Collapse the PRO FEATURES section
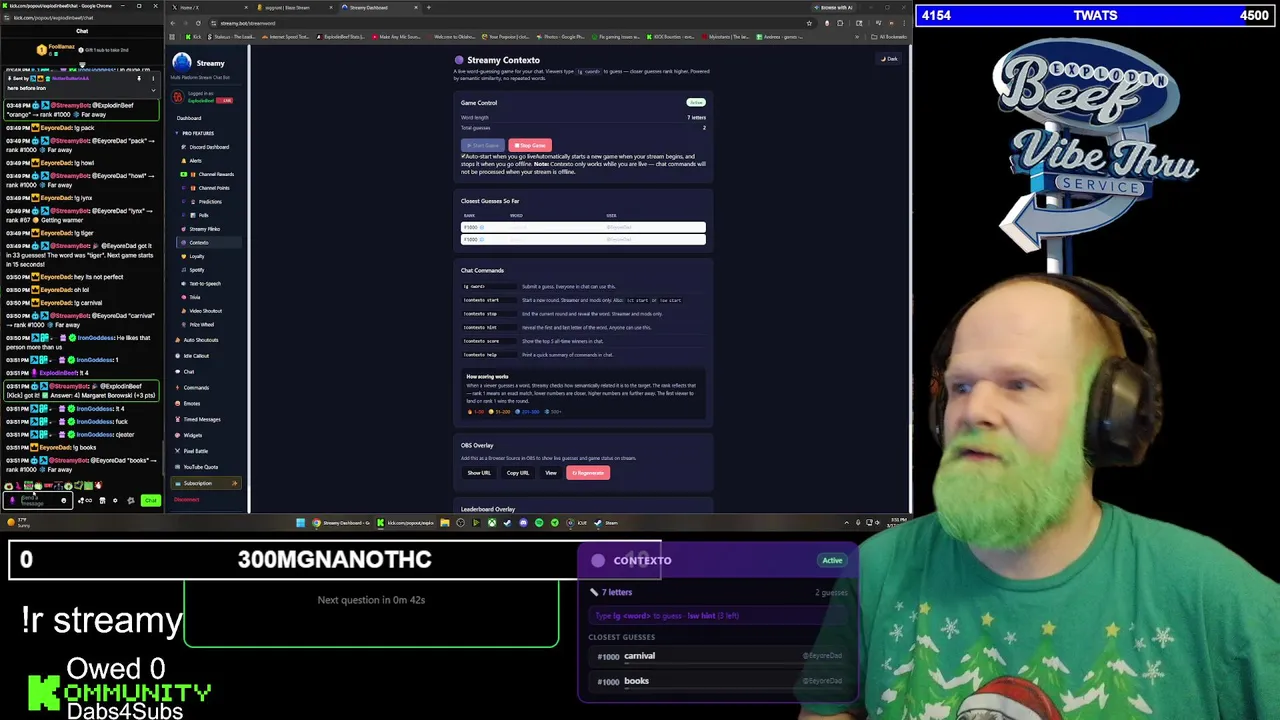Screen dimensions: 1280x720 tap(197, 133)
